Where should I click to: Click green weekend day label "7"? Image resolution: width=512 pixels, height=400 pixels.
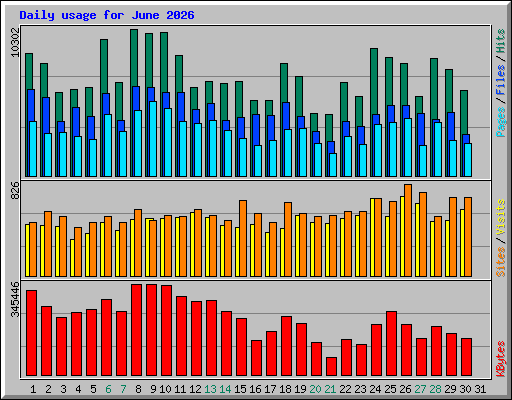123,389
